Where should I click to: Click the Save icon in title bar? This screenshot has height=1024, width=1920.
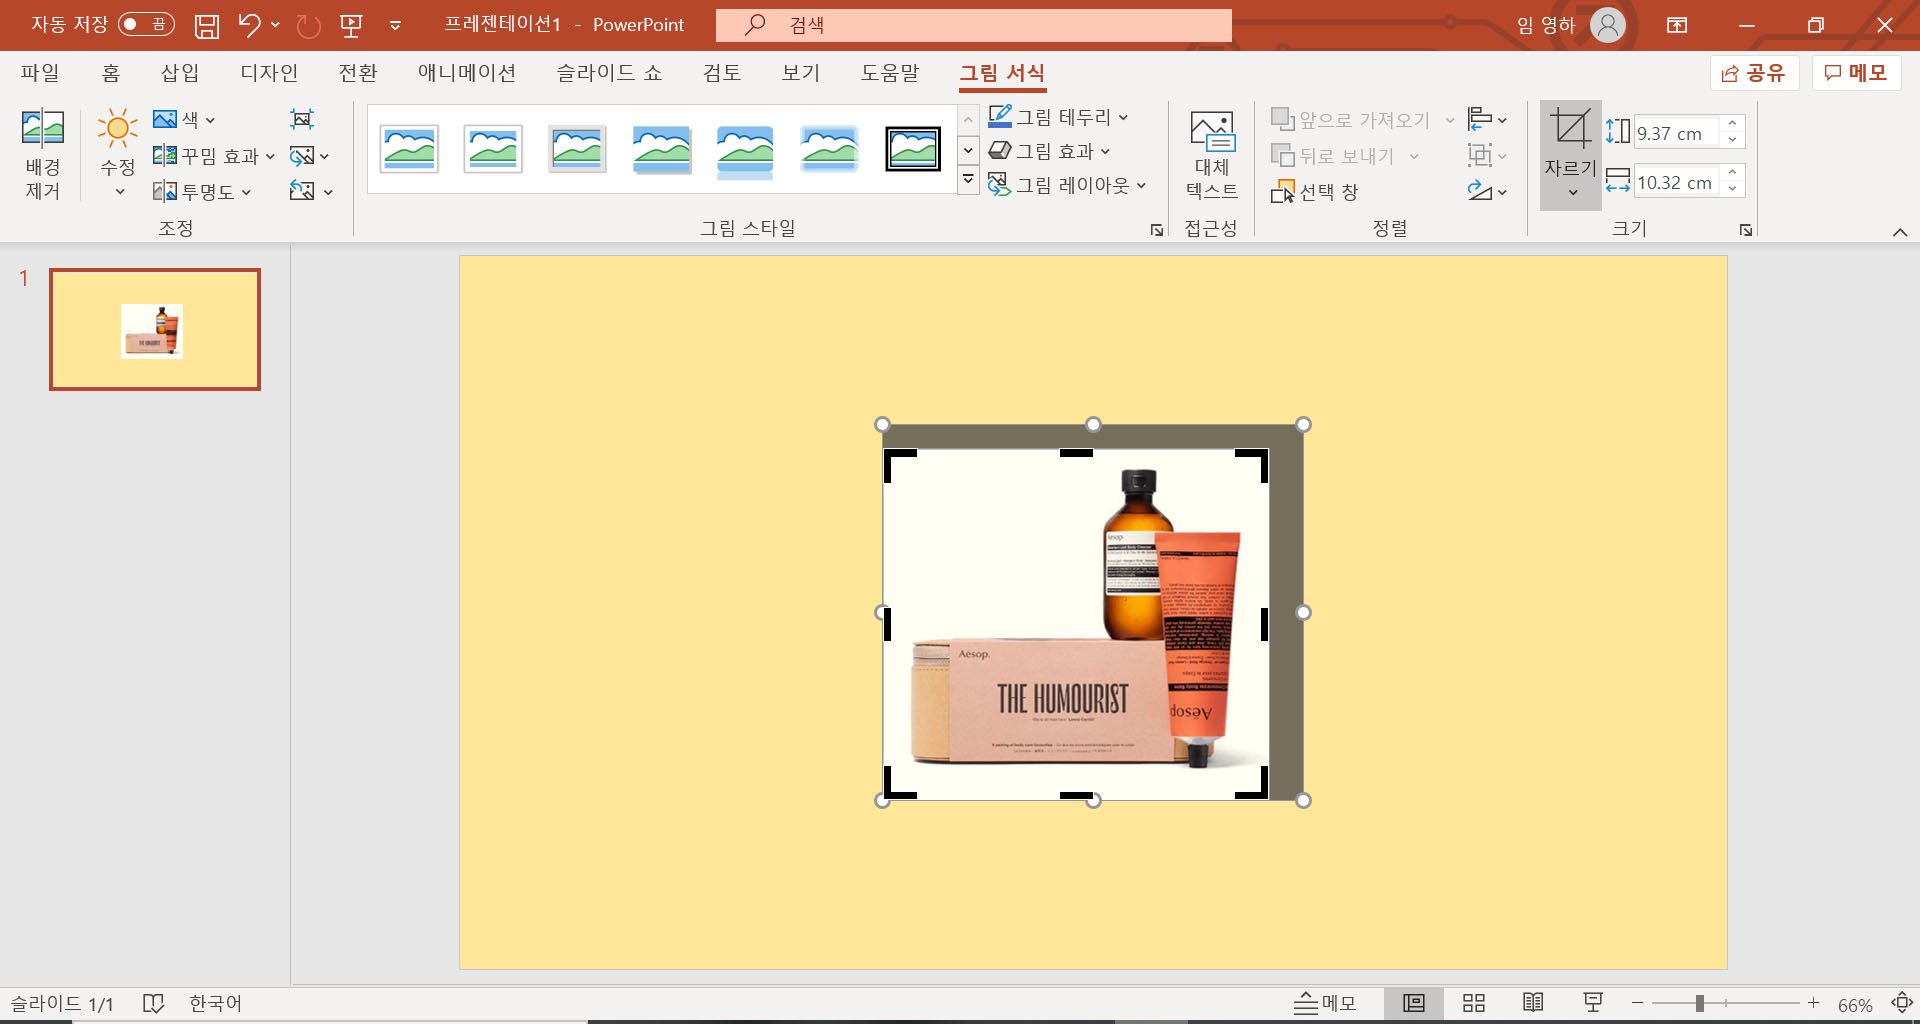pos(206,25)
